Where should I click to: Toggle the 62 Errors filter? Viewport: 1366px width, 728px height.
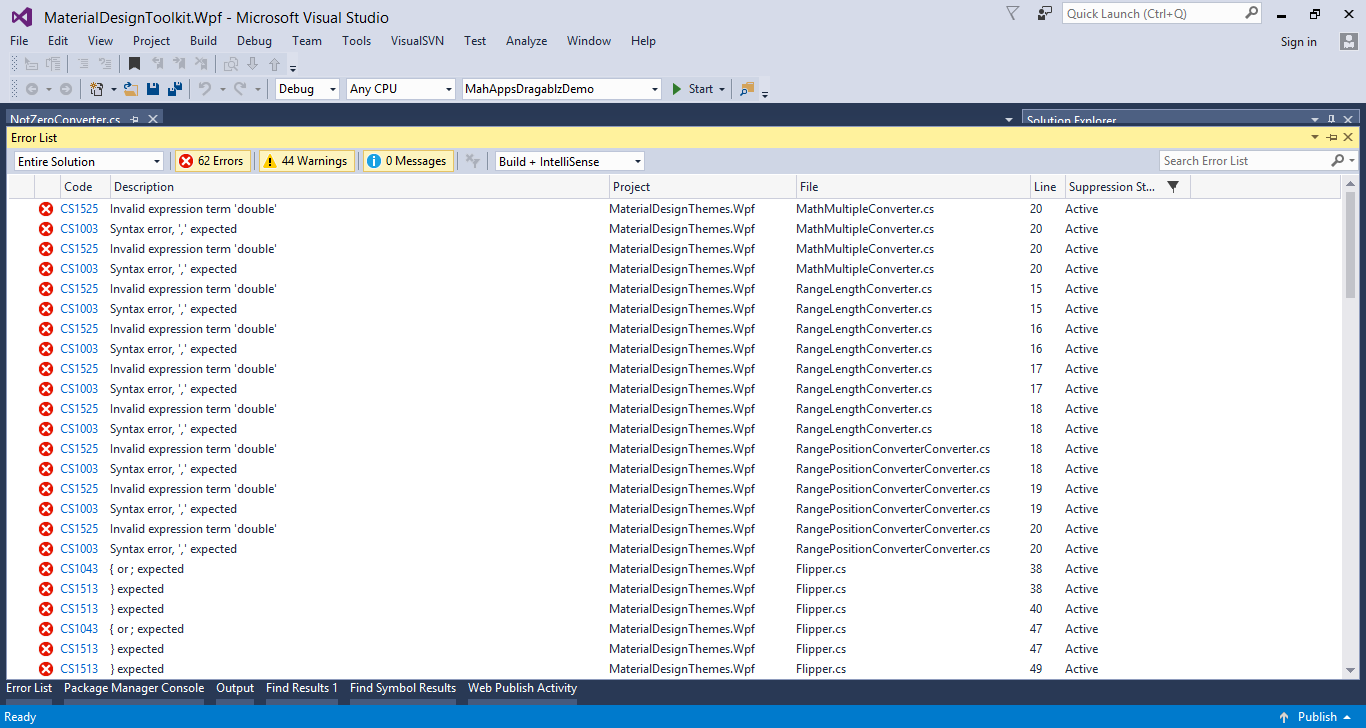(212, 161)
